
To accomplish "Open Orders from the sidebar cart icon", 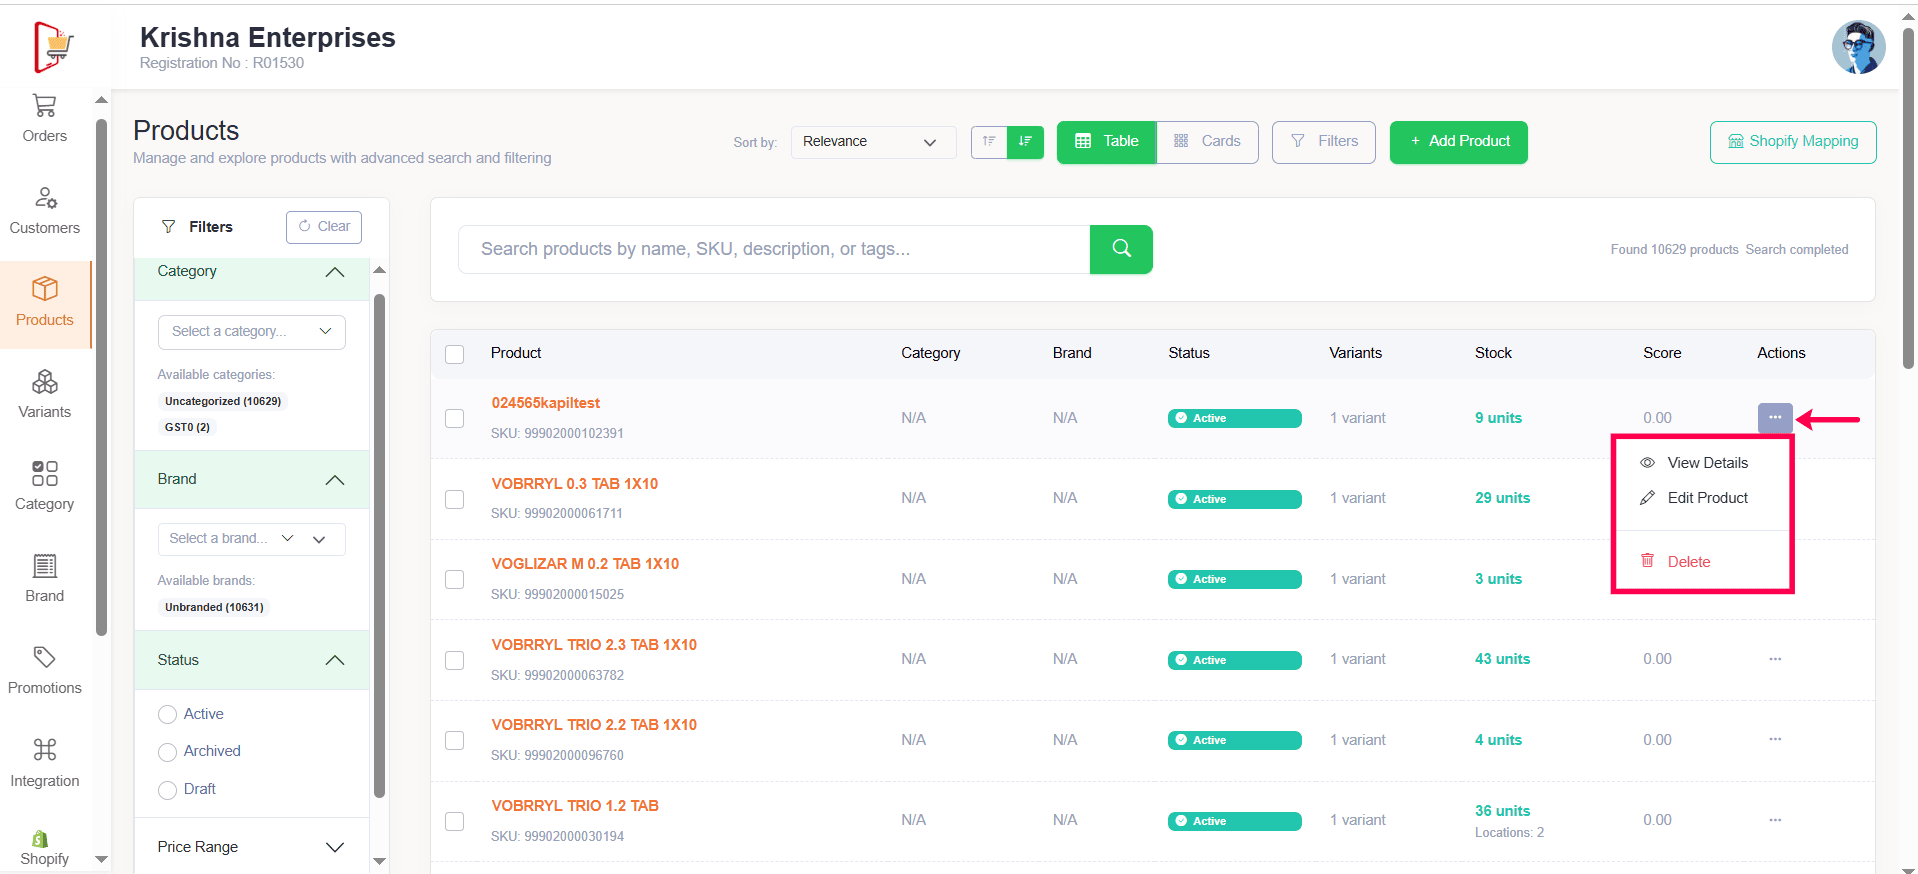I will (45, 106).
